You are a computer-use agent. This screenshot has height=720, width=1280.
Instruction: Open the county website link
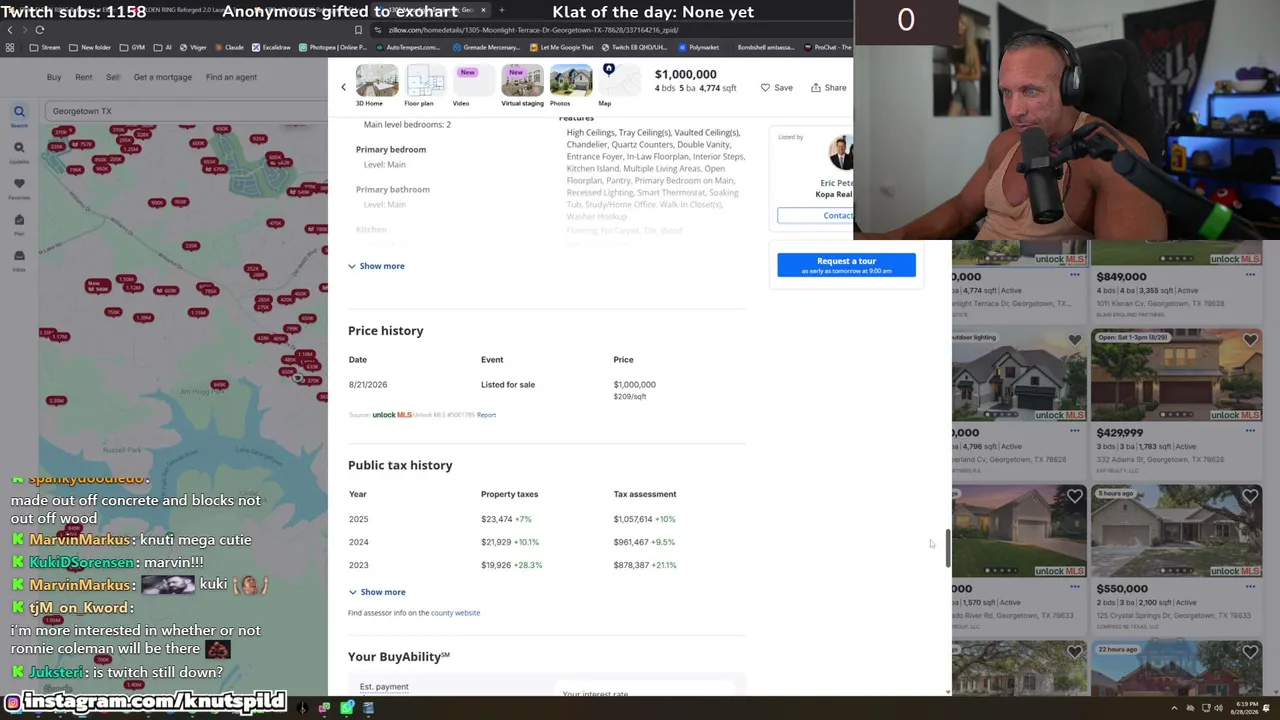click(455, 613)
